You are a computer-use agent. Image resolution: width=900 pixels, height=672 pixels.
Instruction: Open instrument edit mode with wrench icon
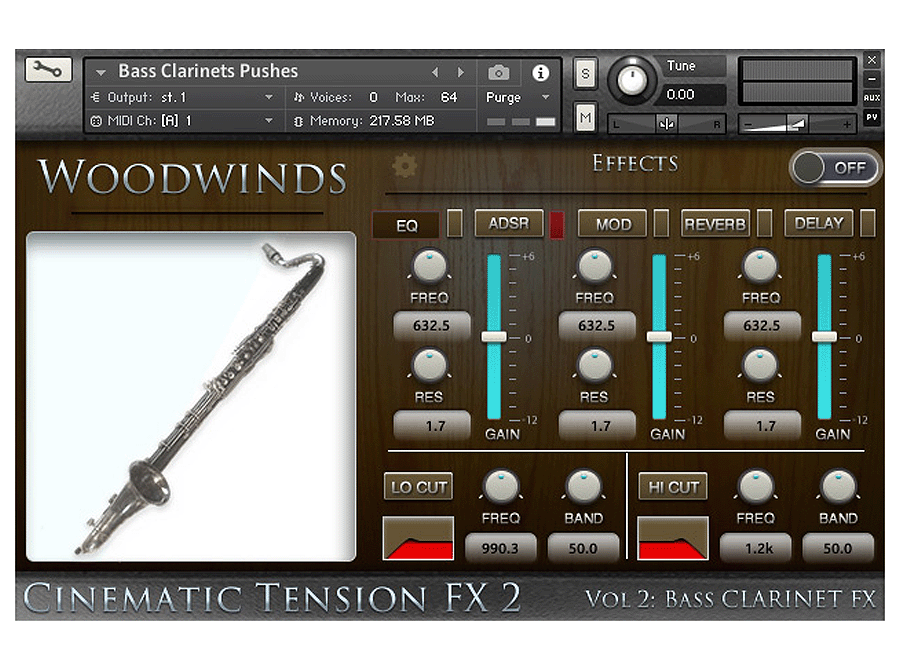48,70
